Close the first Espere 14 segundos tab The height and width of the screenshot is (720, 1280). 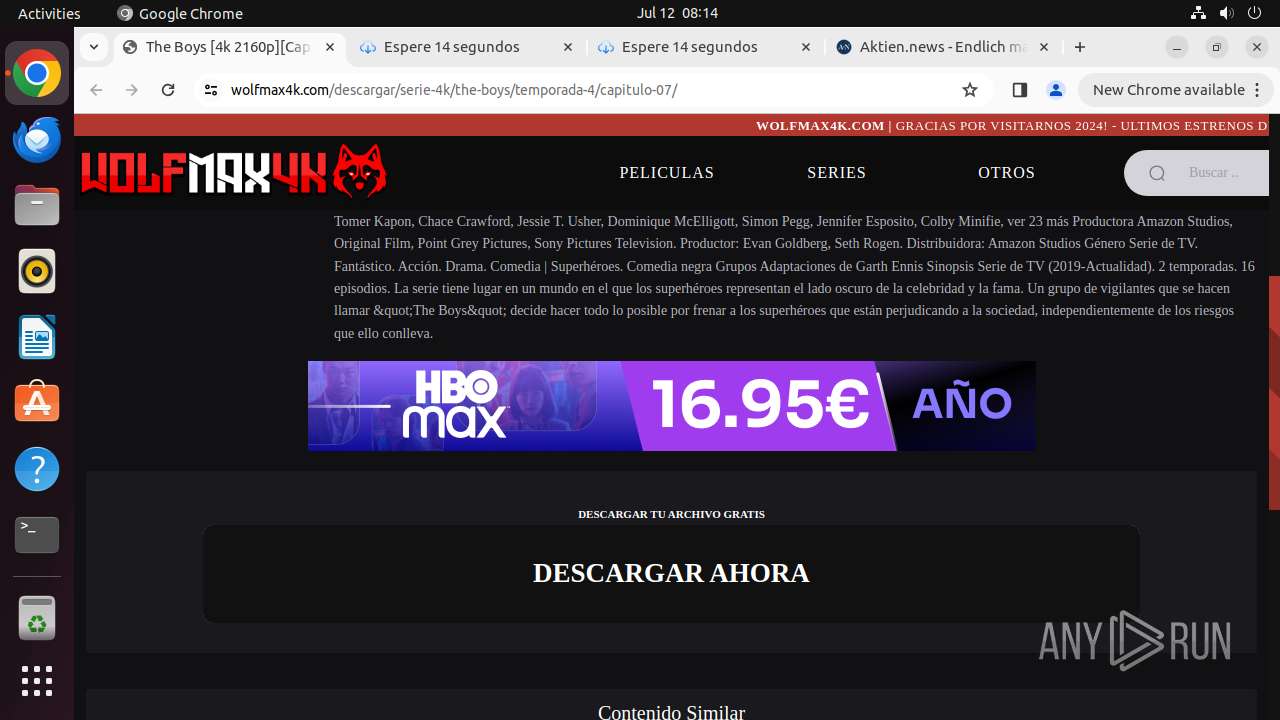568,47
